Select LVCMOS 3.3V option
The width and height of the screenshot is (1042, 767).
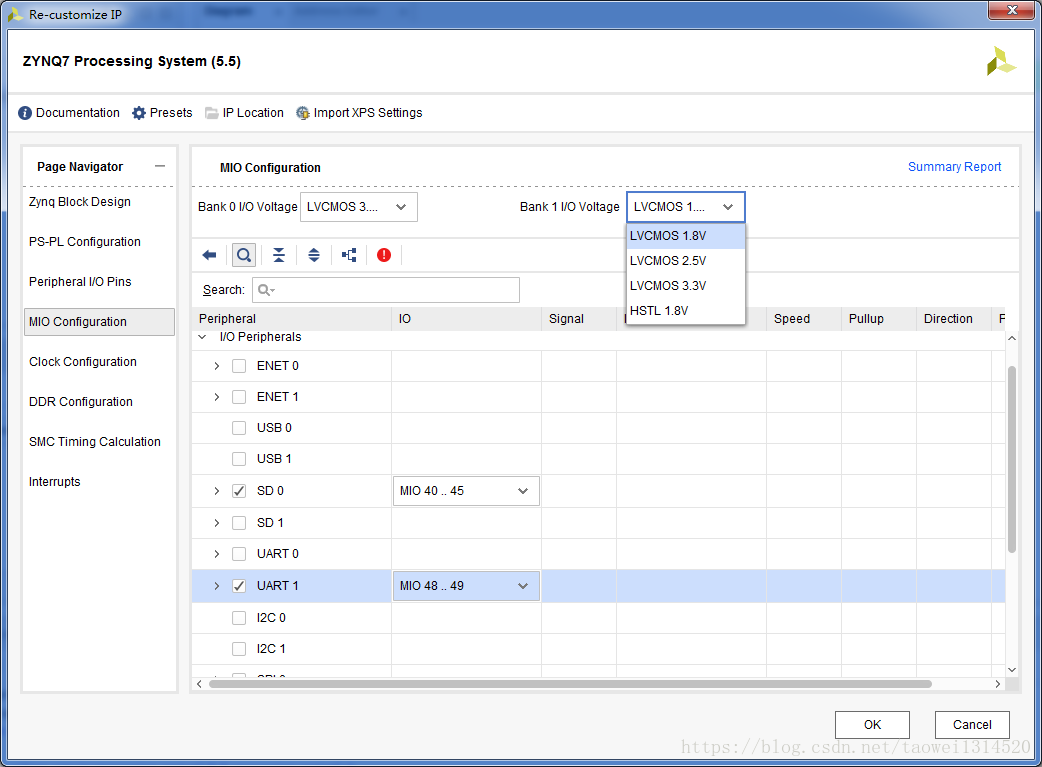click(686, 286)
